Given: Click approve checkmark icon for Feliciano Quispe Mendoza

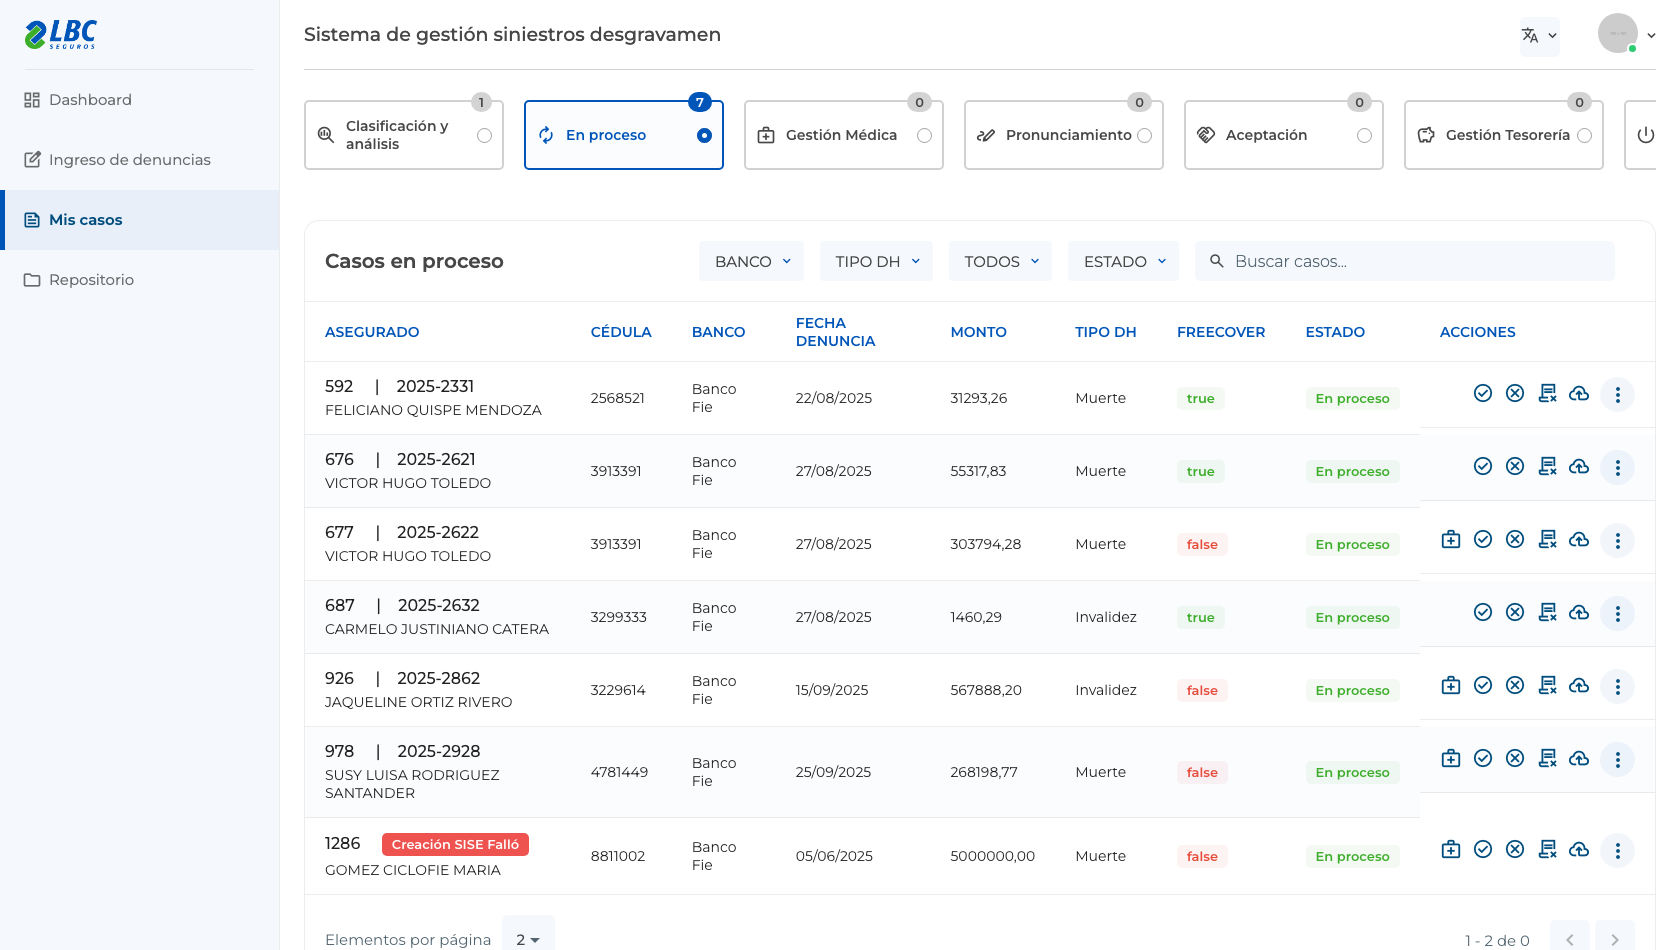Looking at the screenshot, I should pyautogui.click(x=1483, y=393).
